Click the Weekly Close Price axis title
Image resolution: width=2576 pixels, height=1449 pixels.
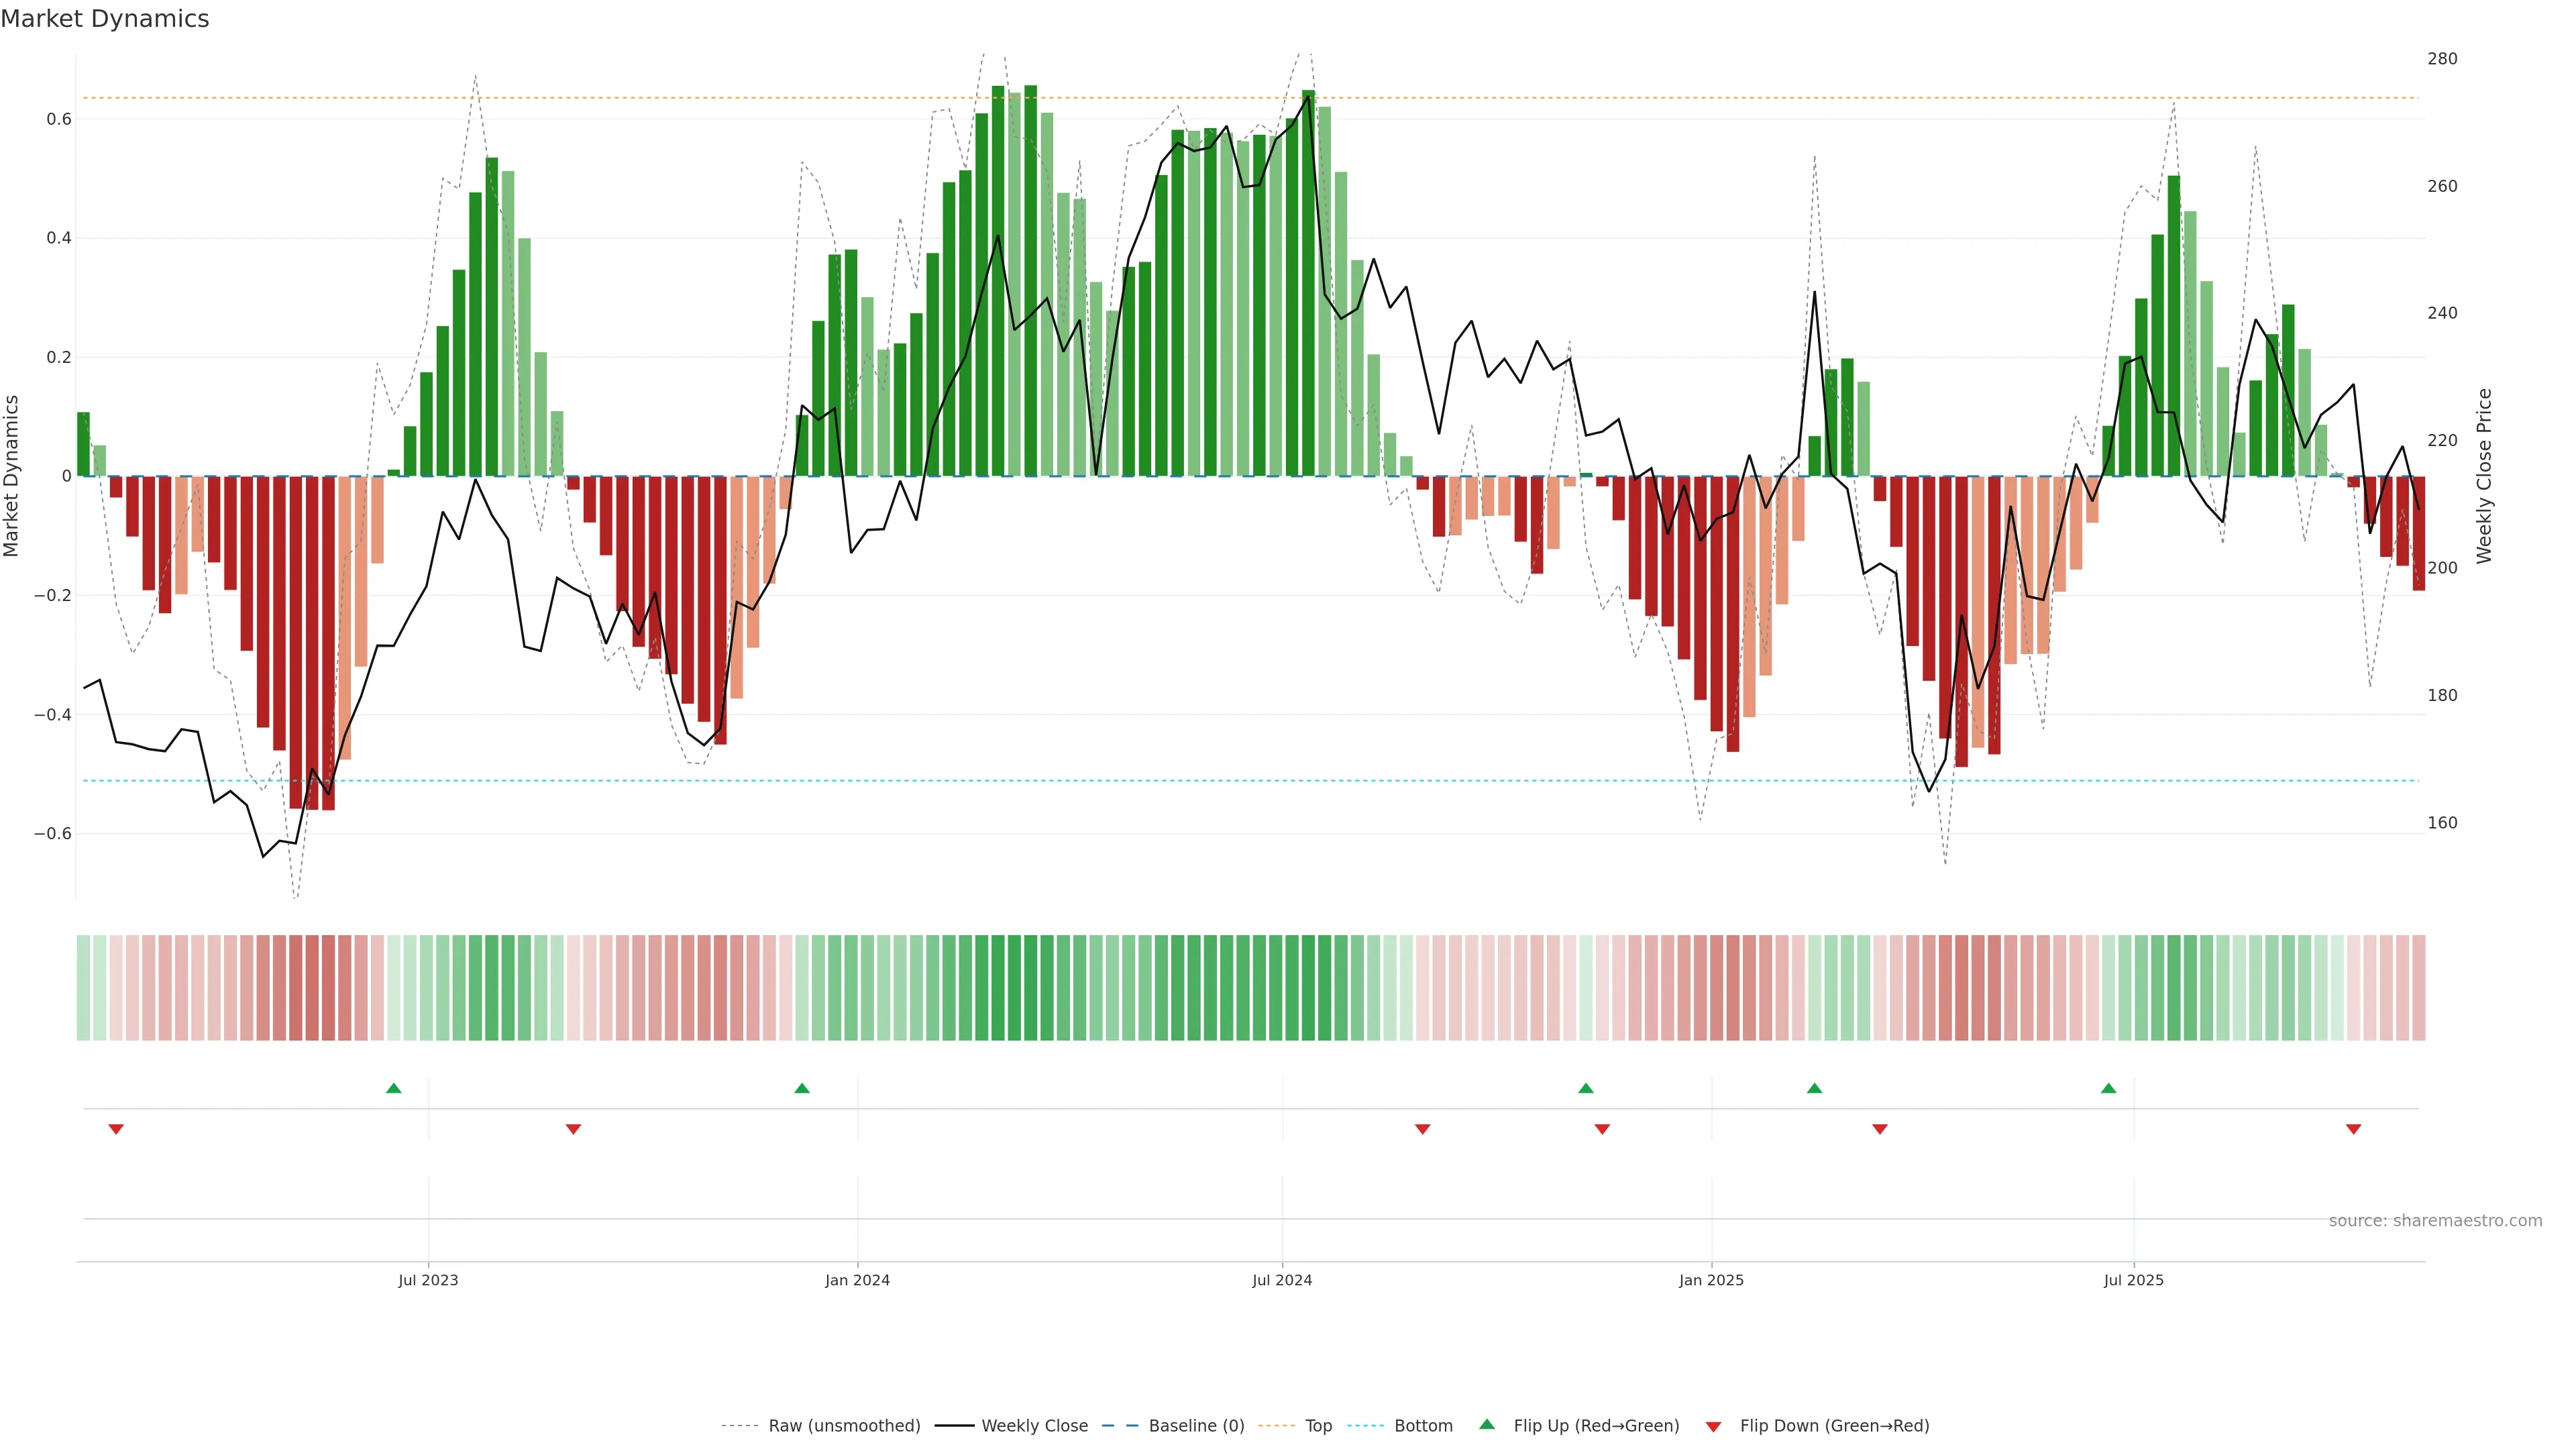pyautogui.click(x=2484, y=476)
